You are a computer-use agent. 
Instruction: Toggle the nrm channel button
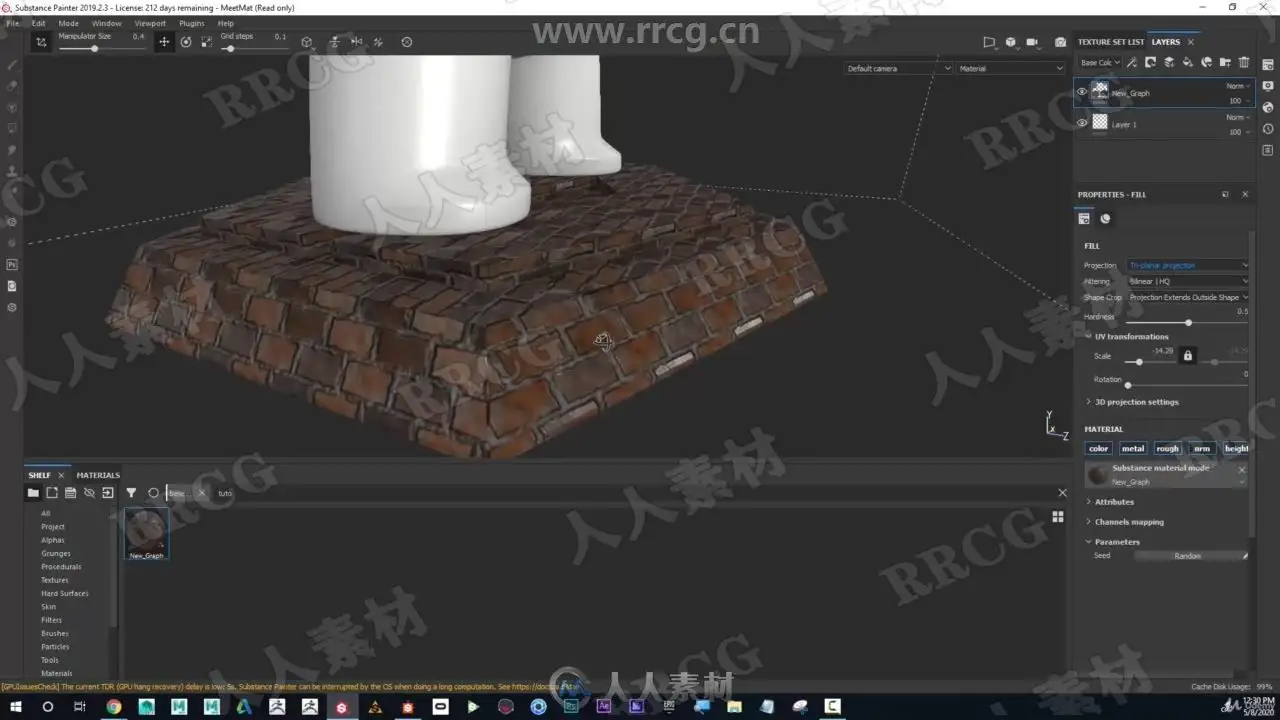click(1202, 448)
